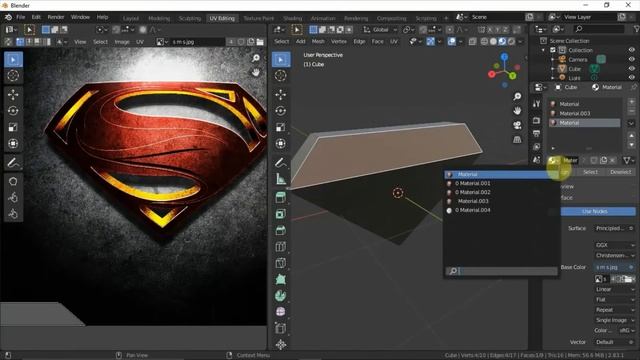Uncheck the Collection checkbox in outliner
Image resolution: width=640 pixels, height=360 pixels.
pyautogui.click(x=553, y=50)
